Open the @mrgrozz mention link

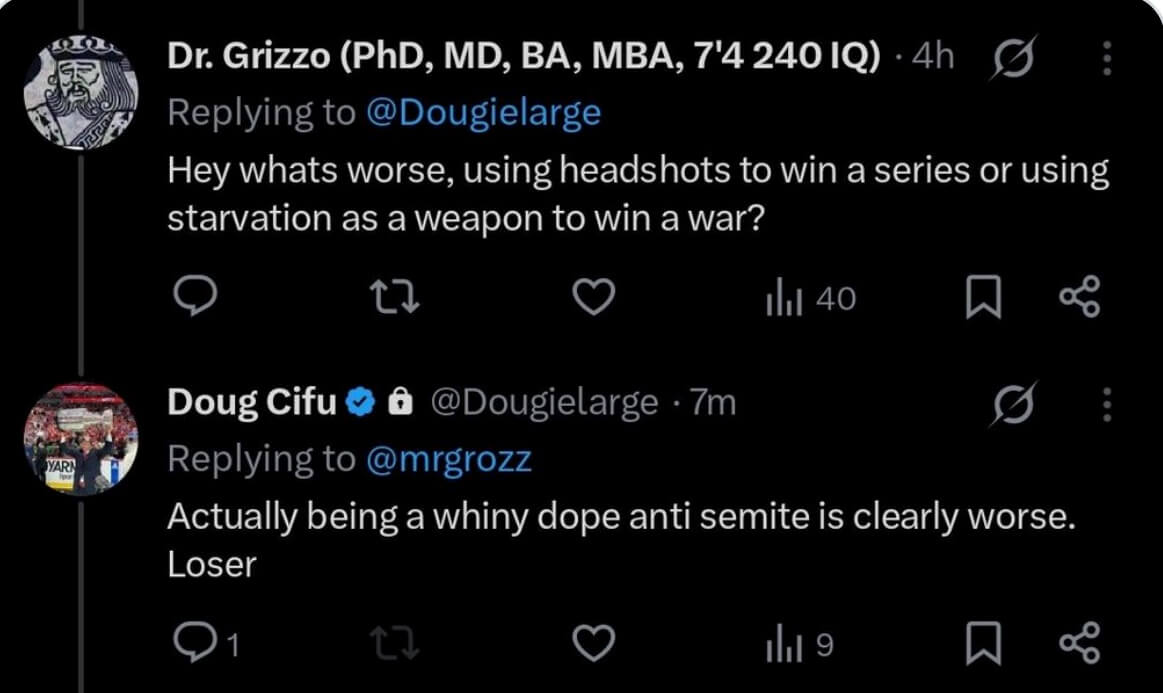(x=451, y=458)
